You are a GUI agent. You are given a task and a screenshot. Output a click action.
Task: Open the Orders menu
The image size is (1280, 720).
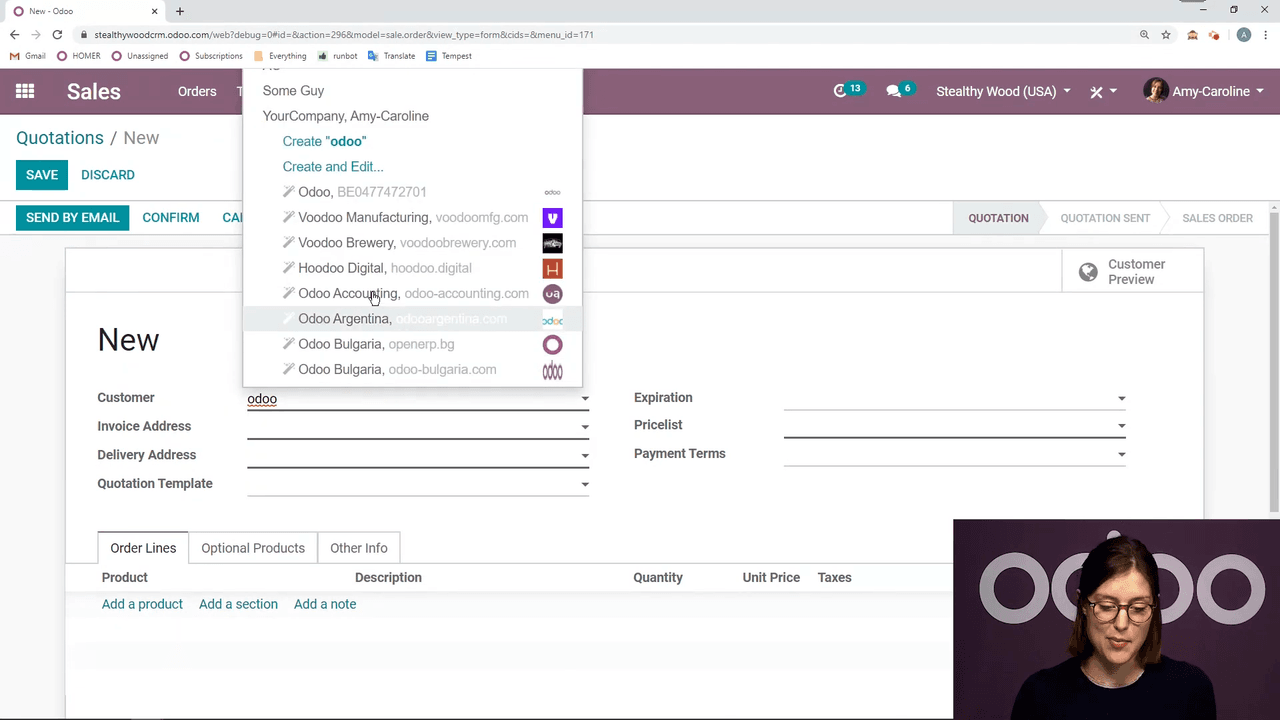(197, 91)
